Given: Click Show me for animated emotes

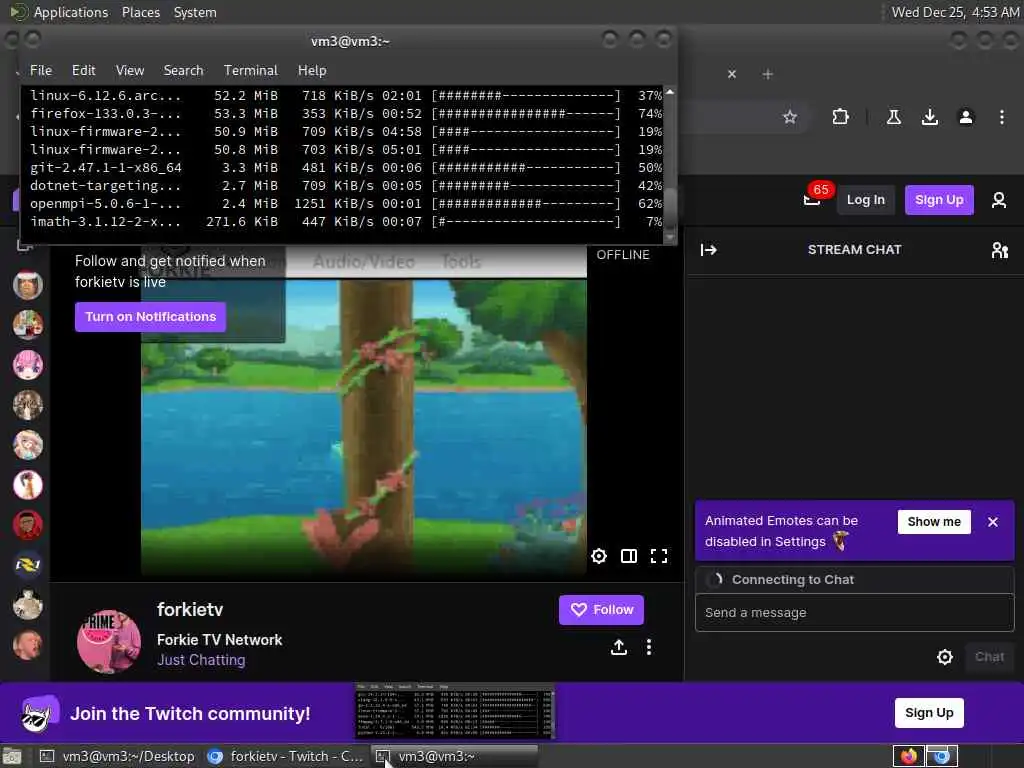Looking at the screenshot, I should (x=934, y=522).
